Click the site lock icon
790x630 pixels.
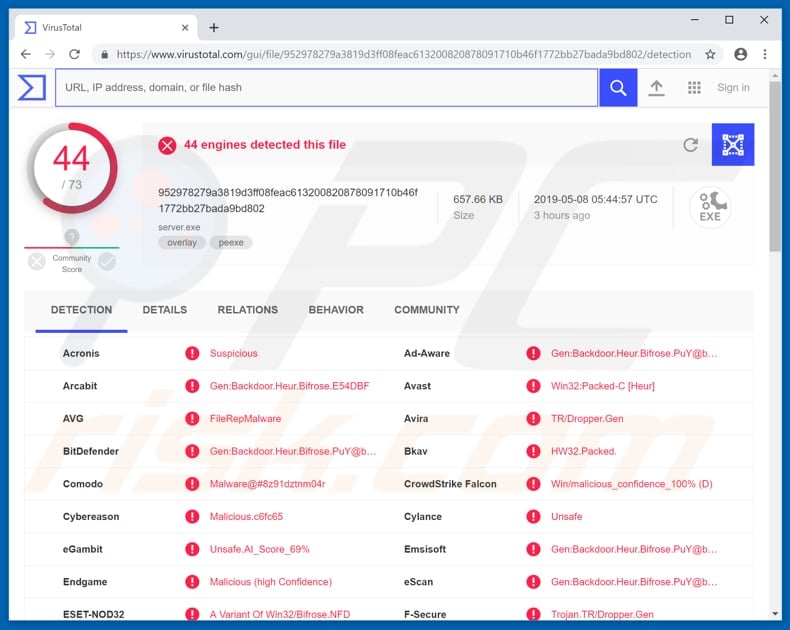[x=104, y=54]
